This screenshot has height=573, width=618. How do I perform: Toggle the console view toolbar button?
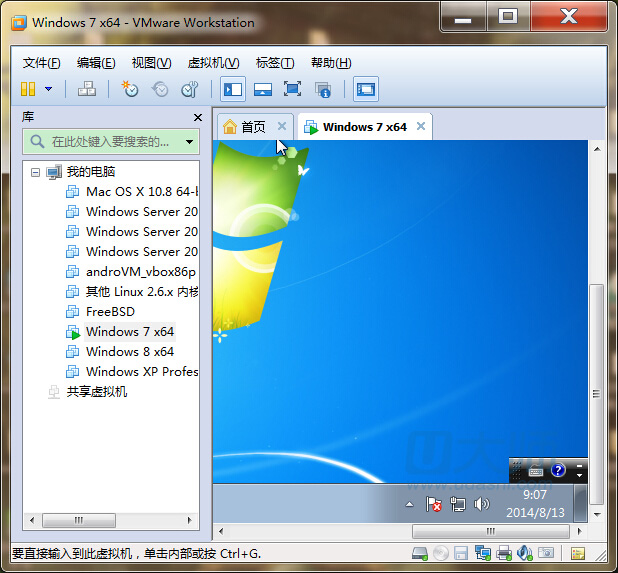(x=366, y=89)
